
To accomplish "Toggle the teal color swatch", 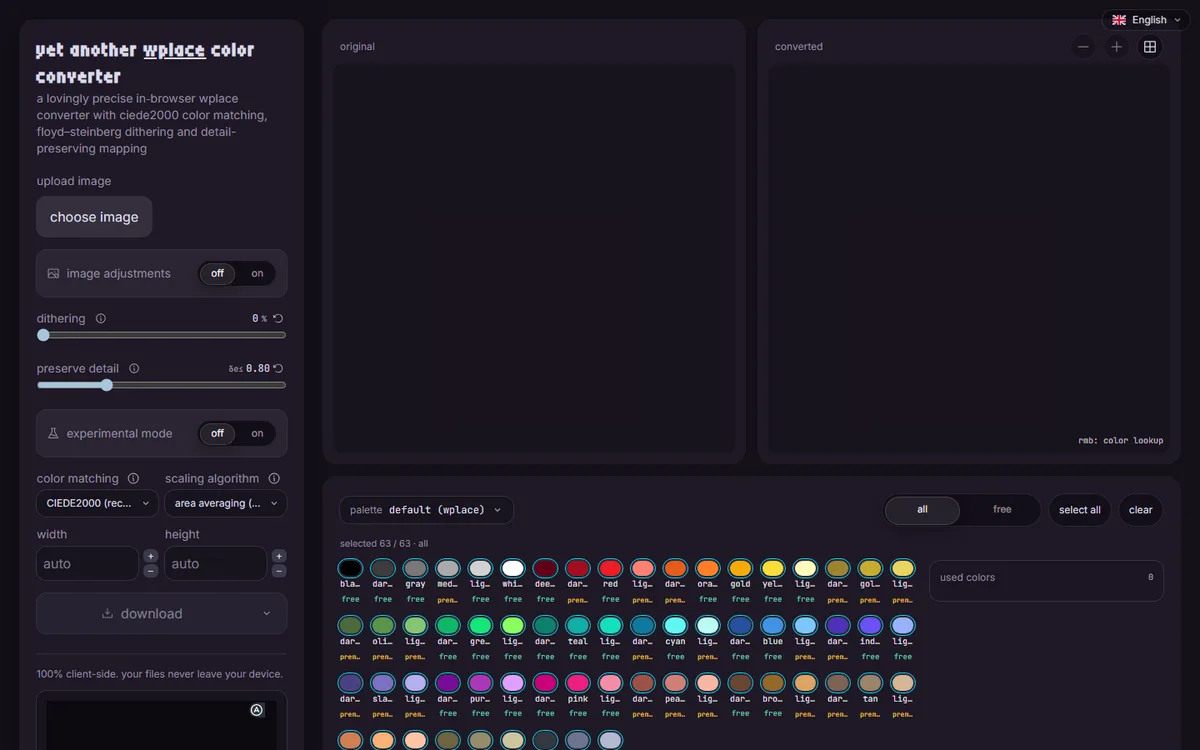I will [x=578, y=625].
